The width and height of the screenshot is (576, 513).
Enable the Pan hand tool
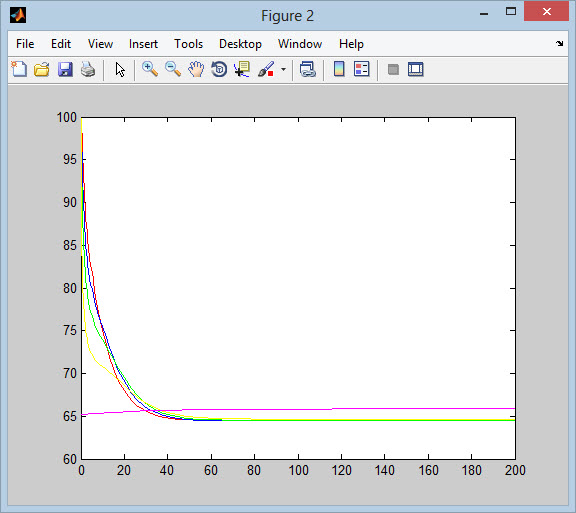coord(196,69)
